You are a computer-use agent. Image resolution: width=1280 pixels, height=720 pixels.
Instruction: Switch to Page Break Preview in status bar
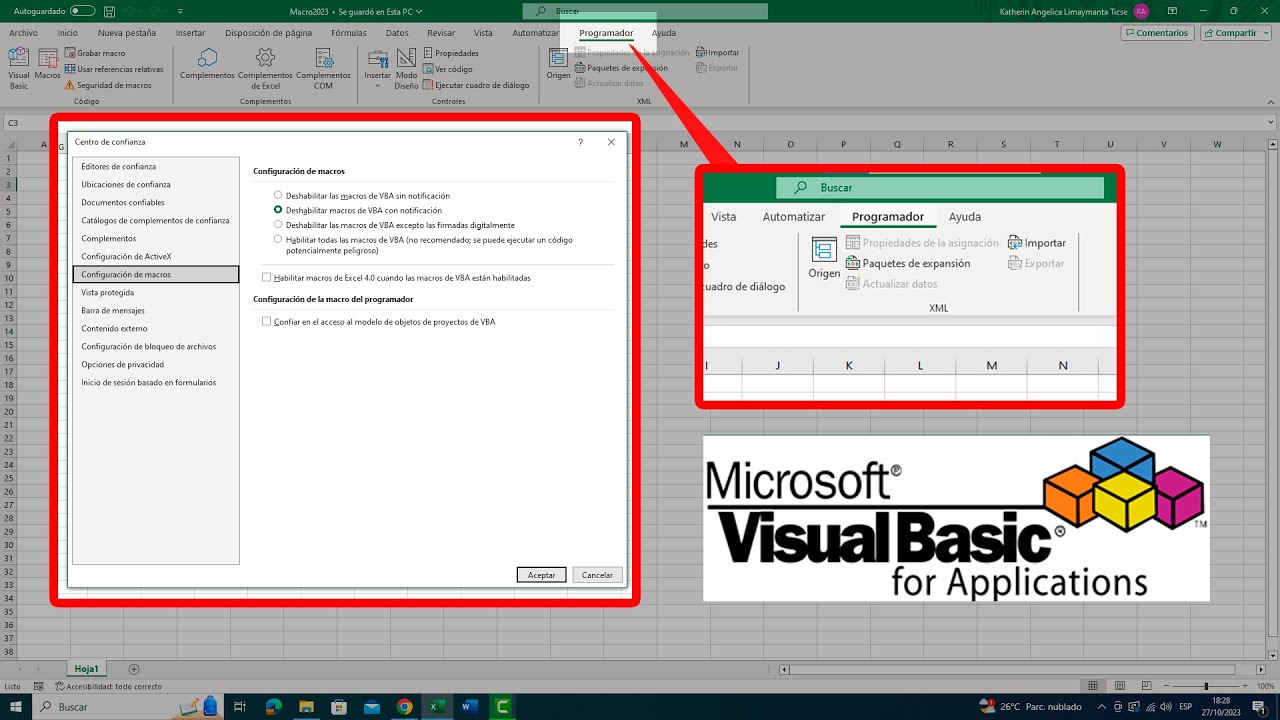(1146, 686)
